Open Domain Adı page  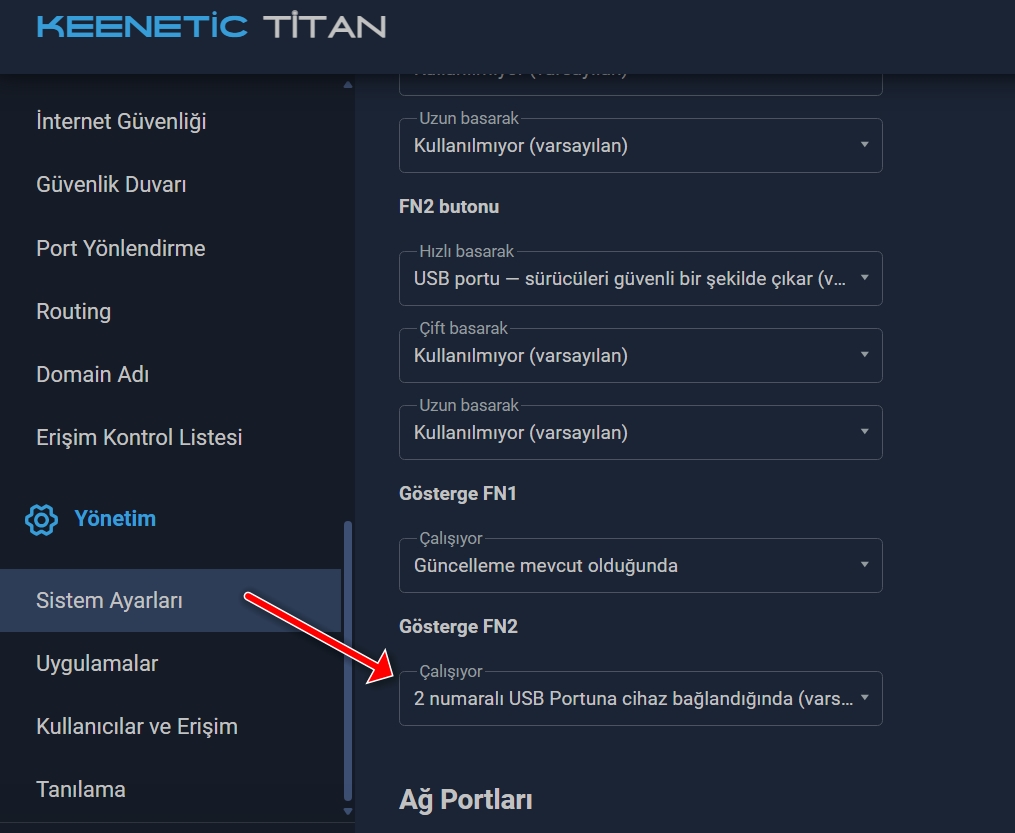click(93, 374)
